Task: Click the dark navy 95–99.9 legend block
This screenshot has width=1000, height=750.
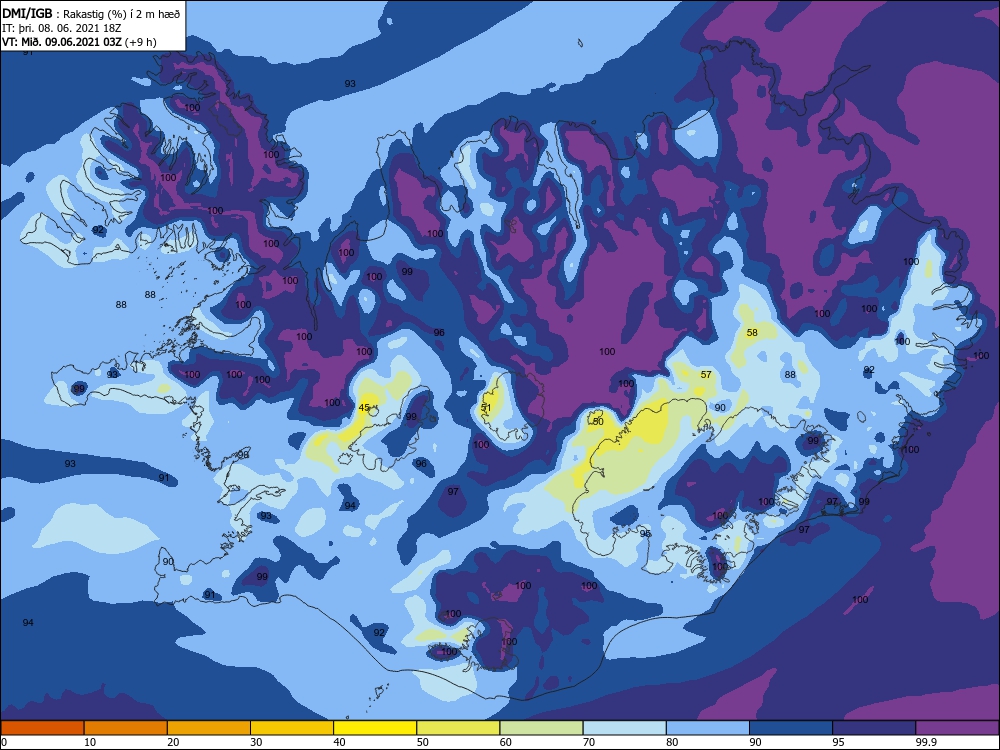Action: click(x=874, y=728)
